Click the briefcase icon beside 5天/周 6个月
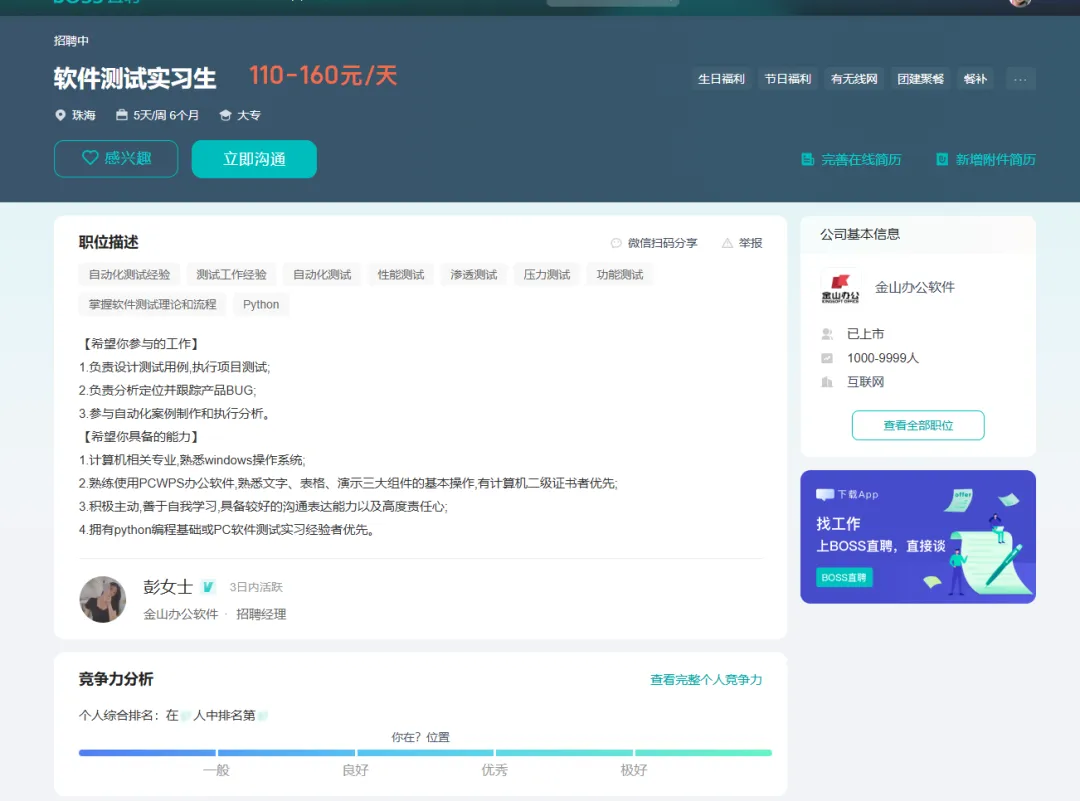The image size is (1080, 801). [x=122, y=115]
